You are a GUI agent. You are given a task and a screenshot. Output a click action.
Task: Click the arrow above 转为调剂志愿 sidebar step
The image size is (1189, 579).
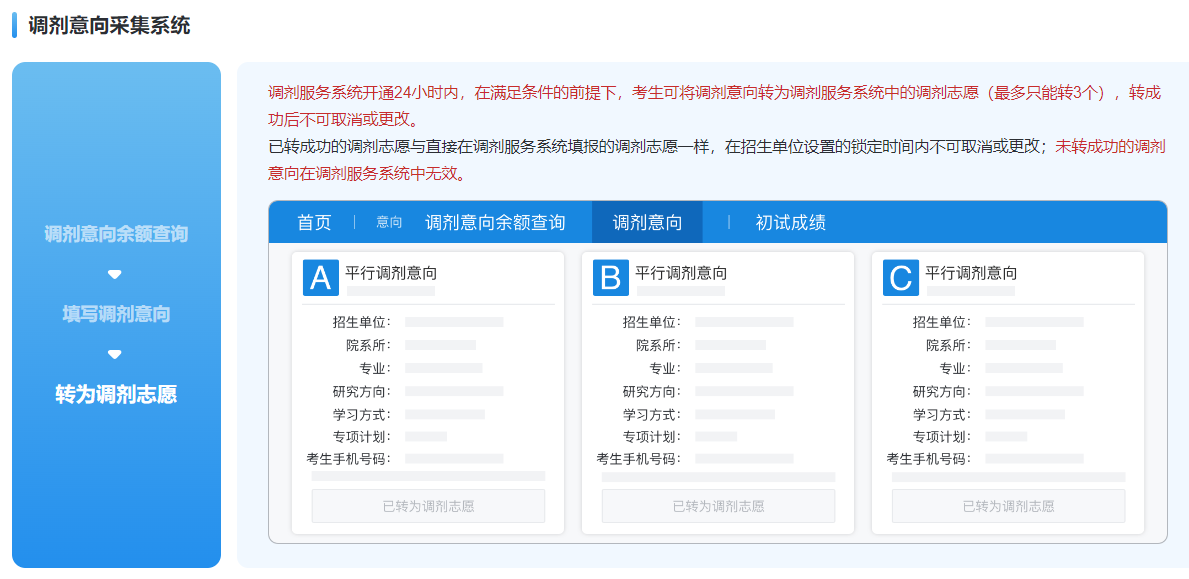coord(115,355)
